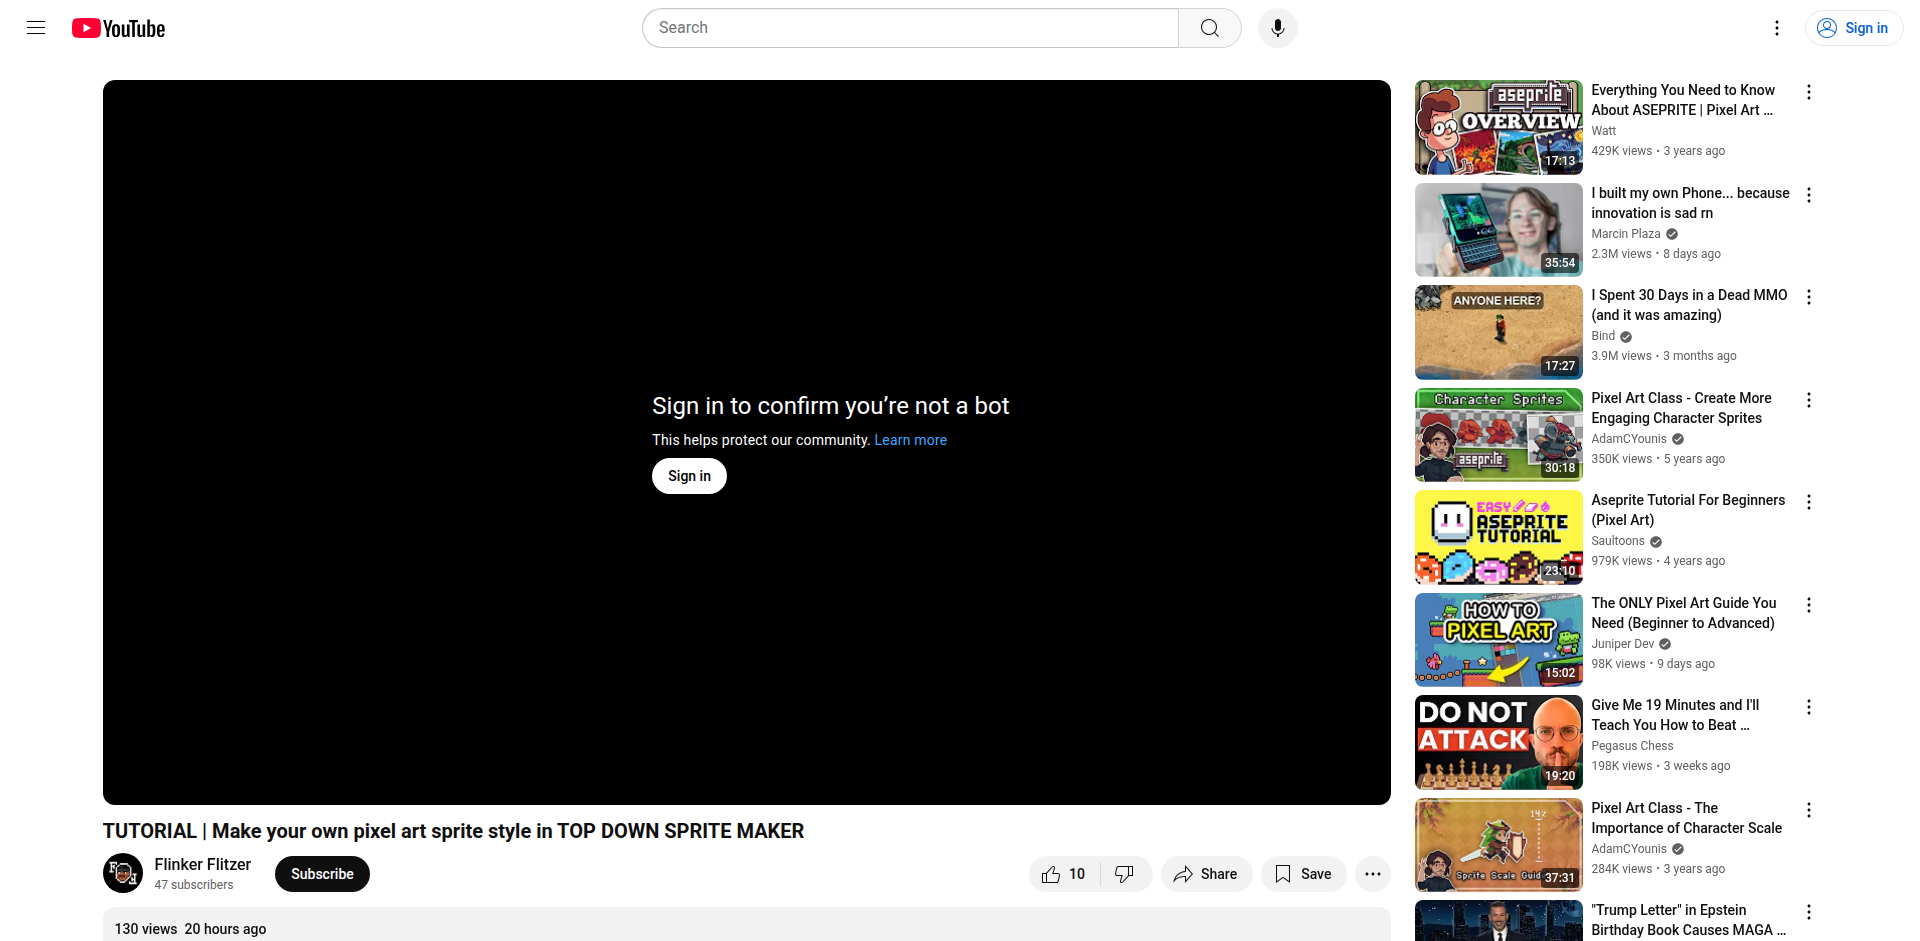1920x941 pixels.
Task: Open options for Create More Engaging Sprites video
Action: [1808, 400]
